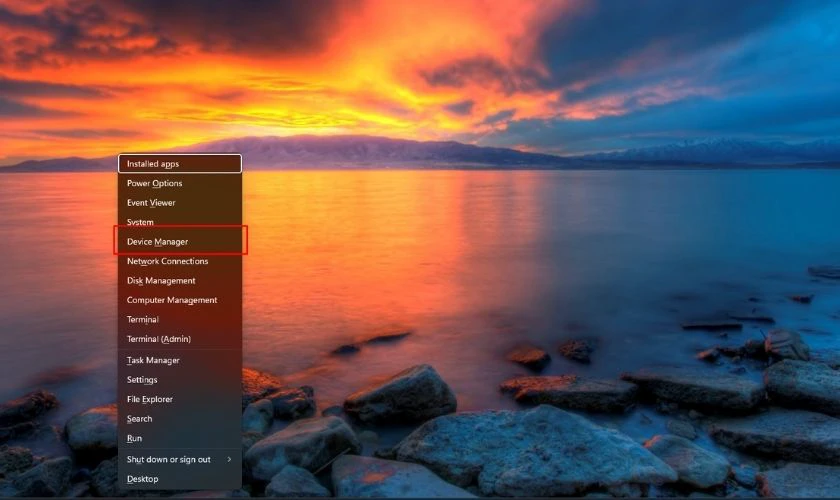Select Power Options entry
The image size is (840, 500).
pos(179,183)
